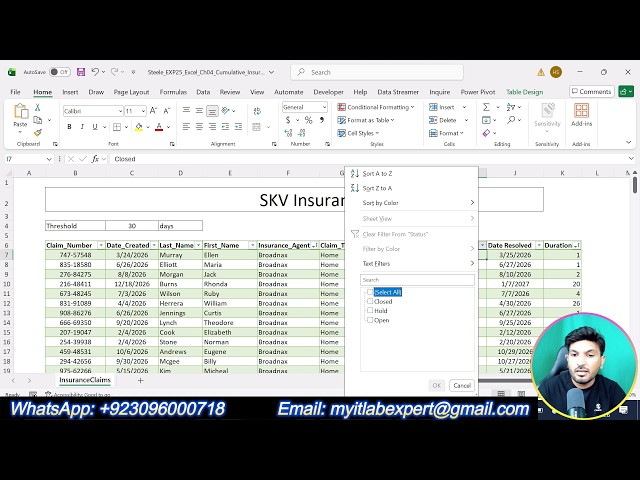Open the General number format dropdown

point(324,107)
